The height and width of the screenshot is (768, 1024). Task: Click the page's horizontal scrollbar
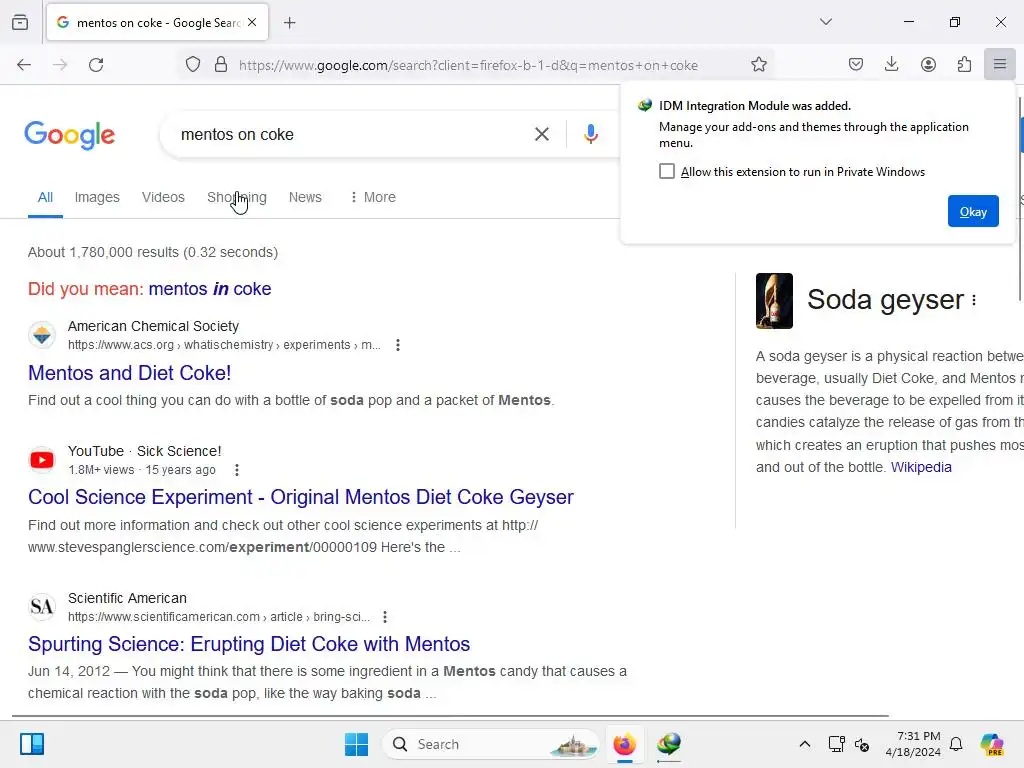click(450, 716)
